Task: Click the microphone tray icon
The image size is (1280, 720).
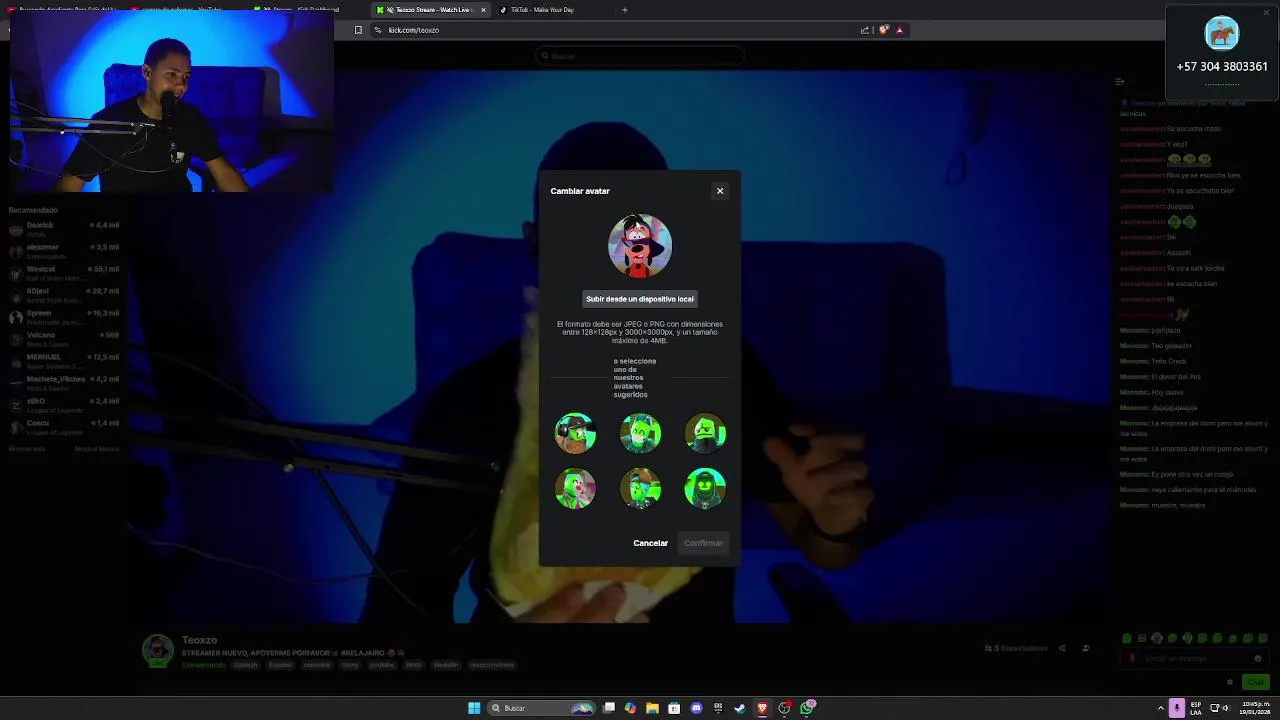Action: click(x=1177, y=708)
